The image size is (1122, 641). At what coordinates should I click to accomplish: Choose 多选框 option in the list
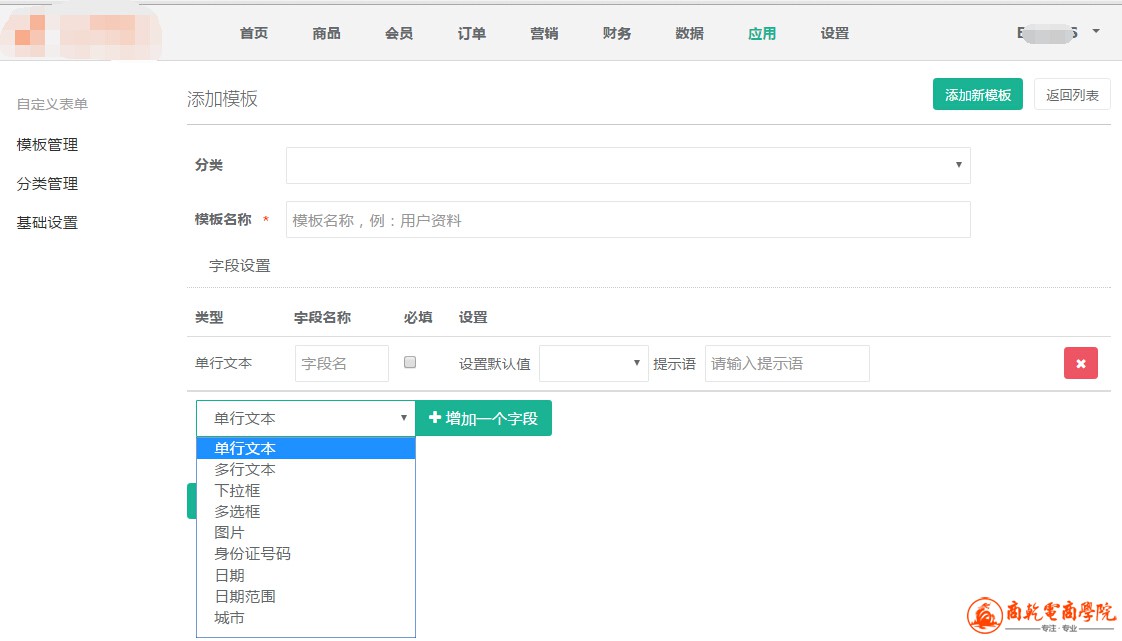click(x=306, y=512)
